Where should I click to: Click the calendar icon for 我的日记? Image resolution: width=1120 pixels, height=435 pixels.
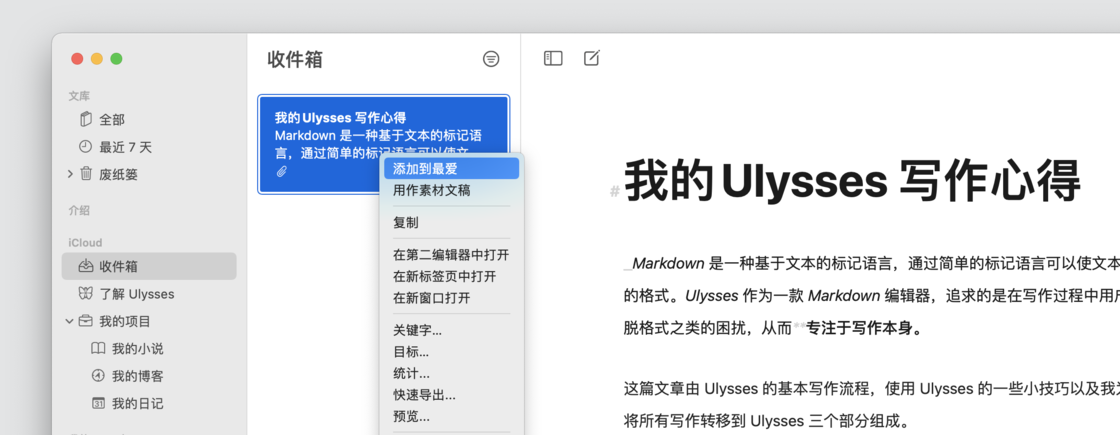[x=99, y=403]
